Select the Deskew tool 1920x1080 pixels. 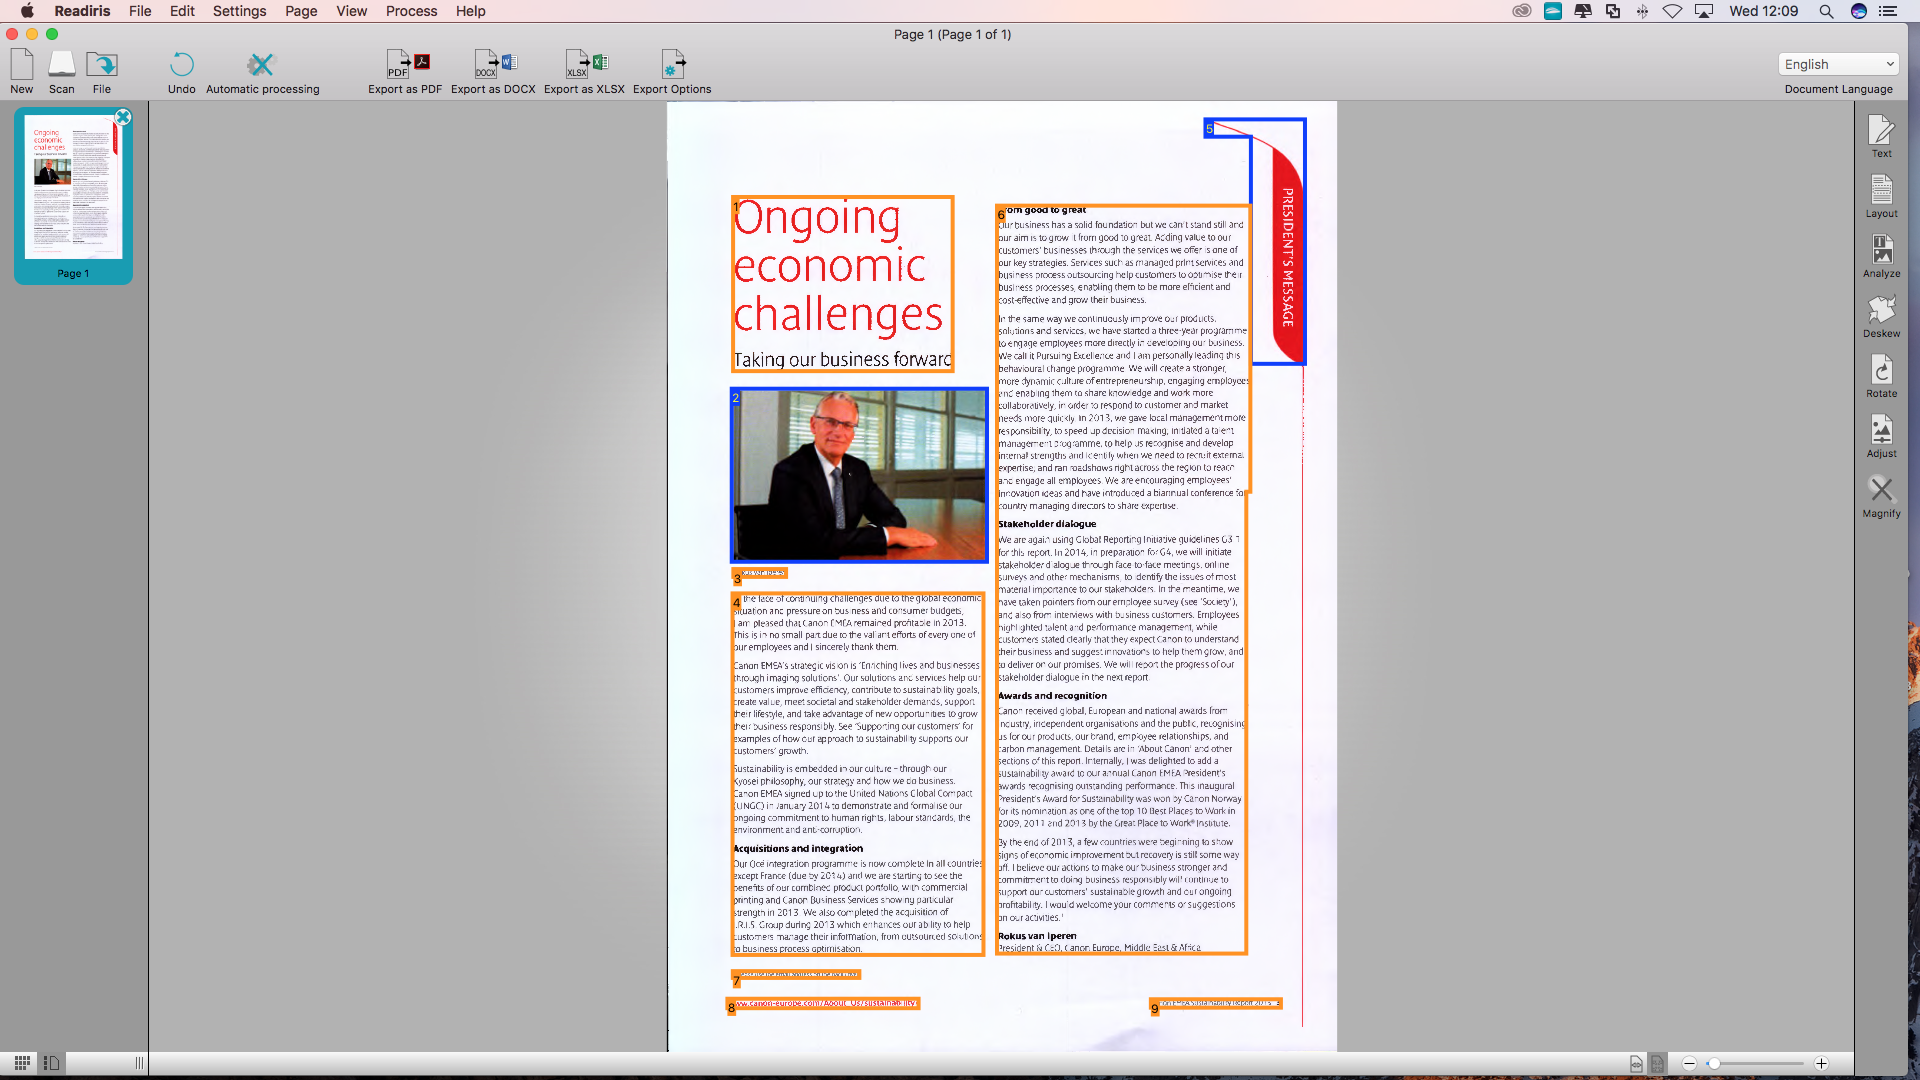(1881, 310)
